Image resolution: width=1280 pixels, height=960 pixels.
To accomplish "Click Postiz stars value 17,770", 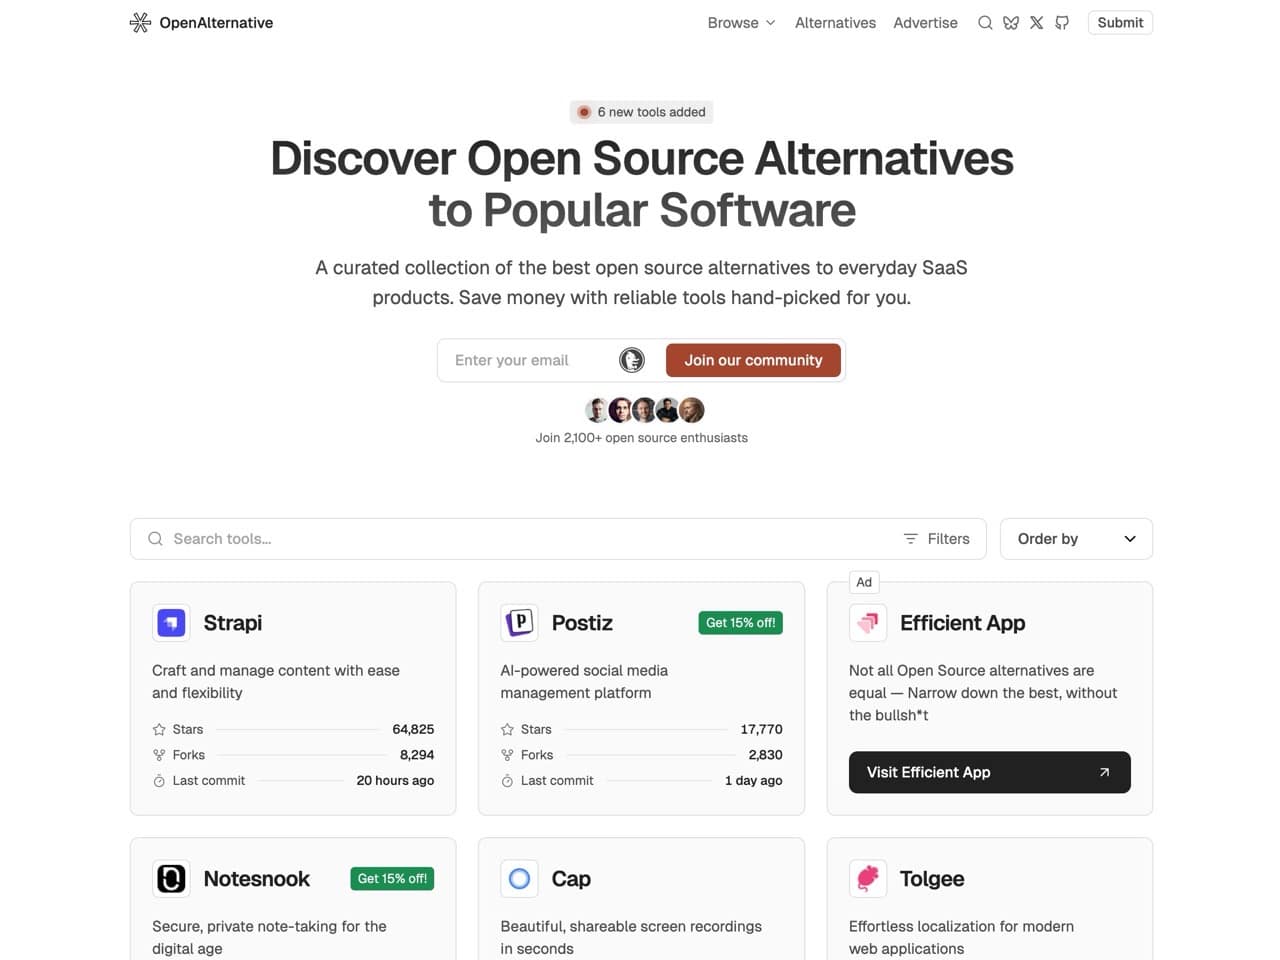I will click(x=761, y=729).
